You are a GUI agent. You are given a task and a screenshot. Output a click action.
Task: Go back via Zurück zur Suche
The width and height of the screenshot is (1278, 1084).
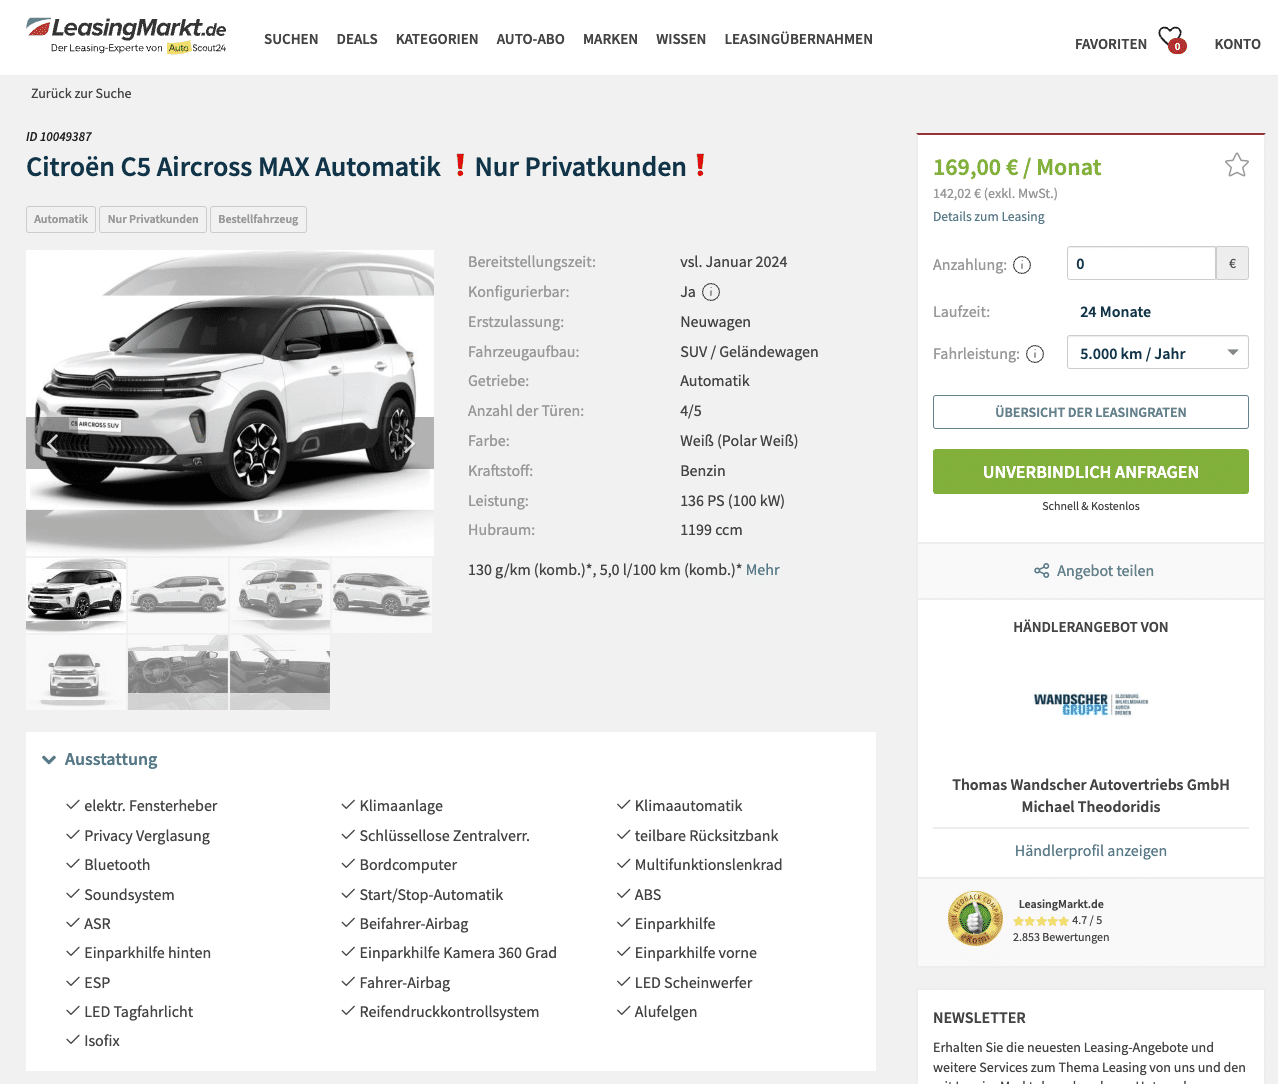coord(81,94)
